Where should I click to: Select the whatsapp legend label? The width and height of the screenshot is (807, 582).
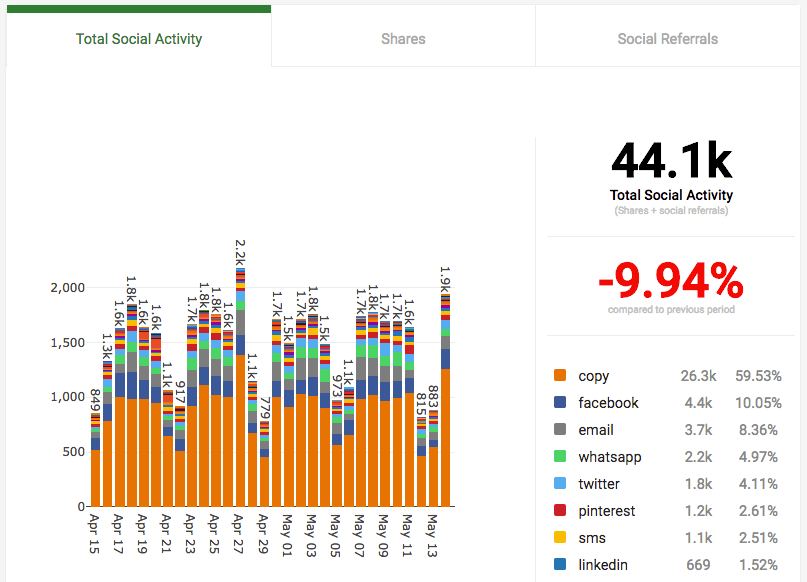609,457
